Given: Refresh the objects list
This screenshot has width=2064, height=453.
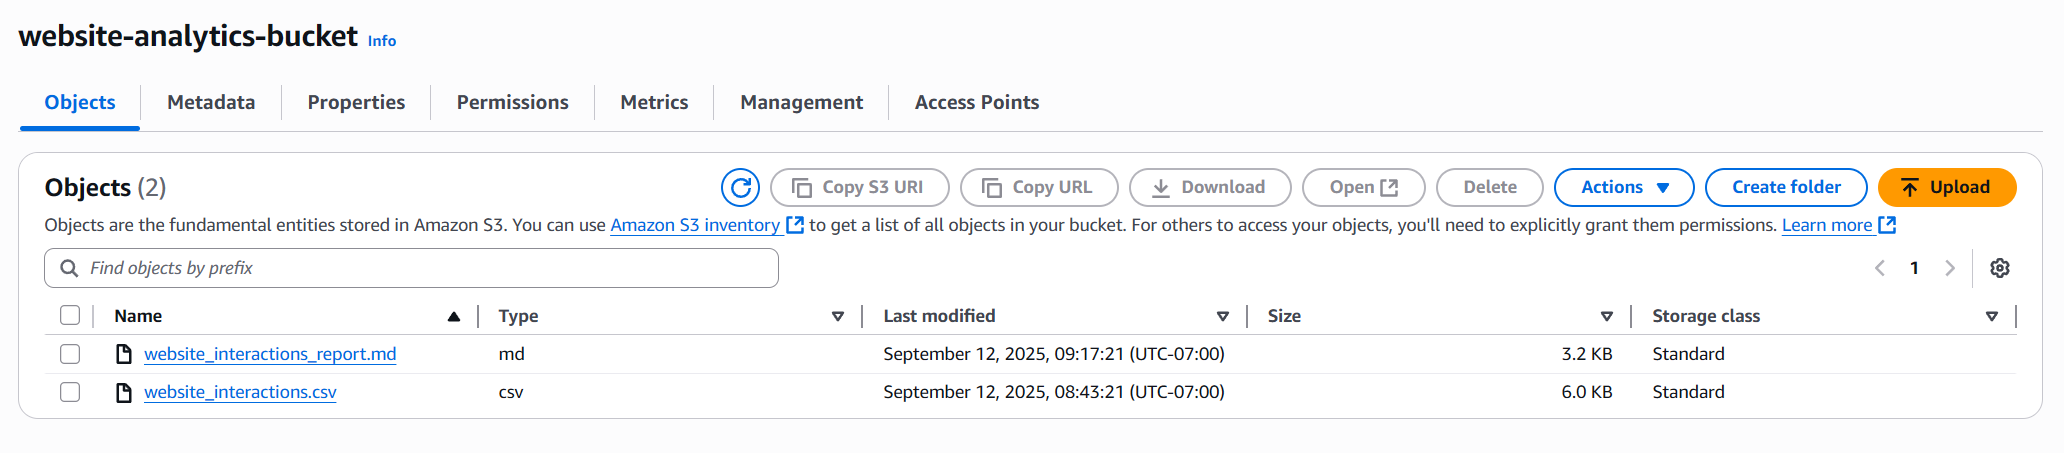Looking at the screenshot, I should pos(740,187).
